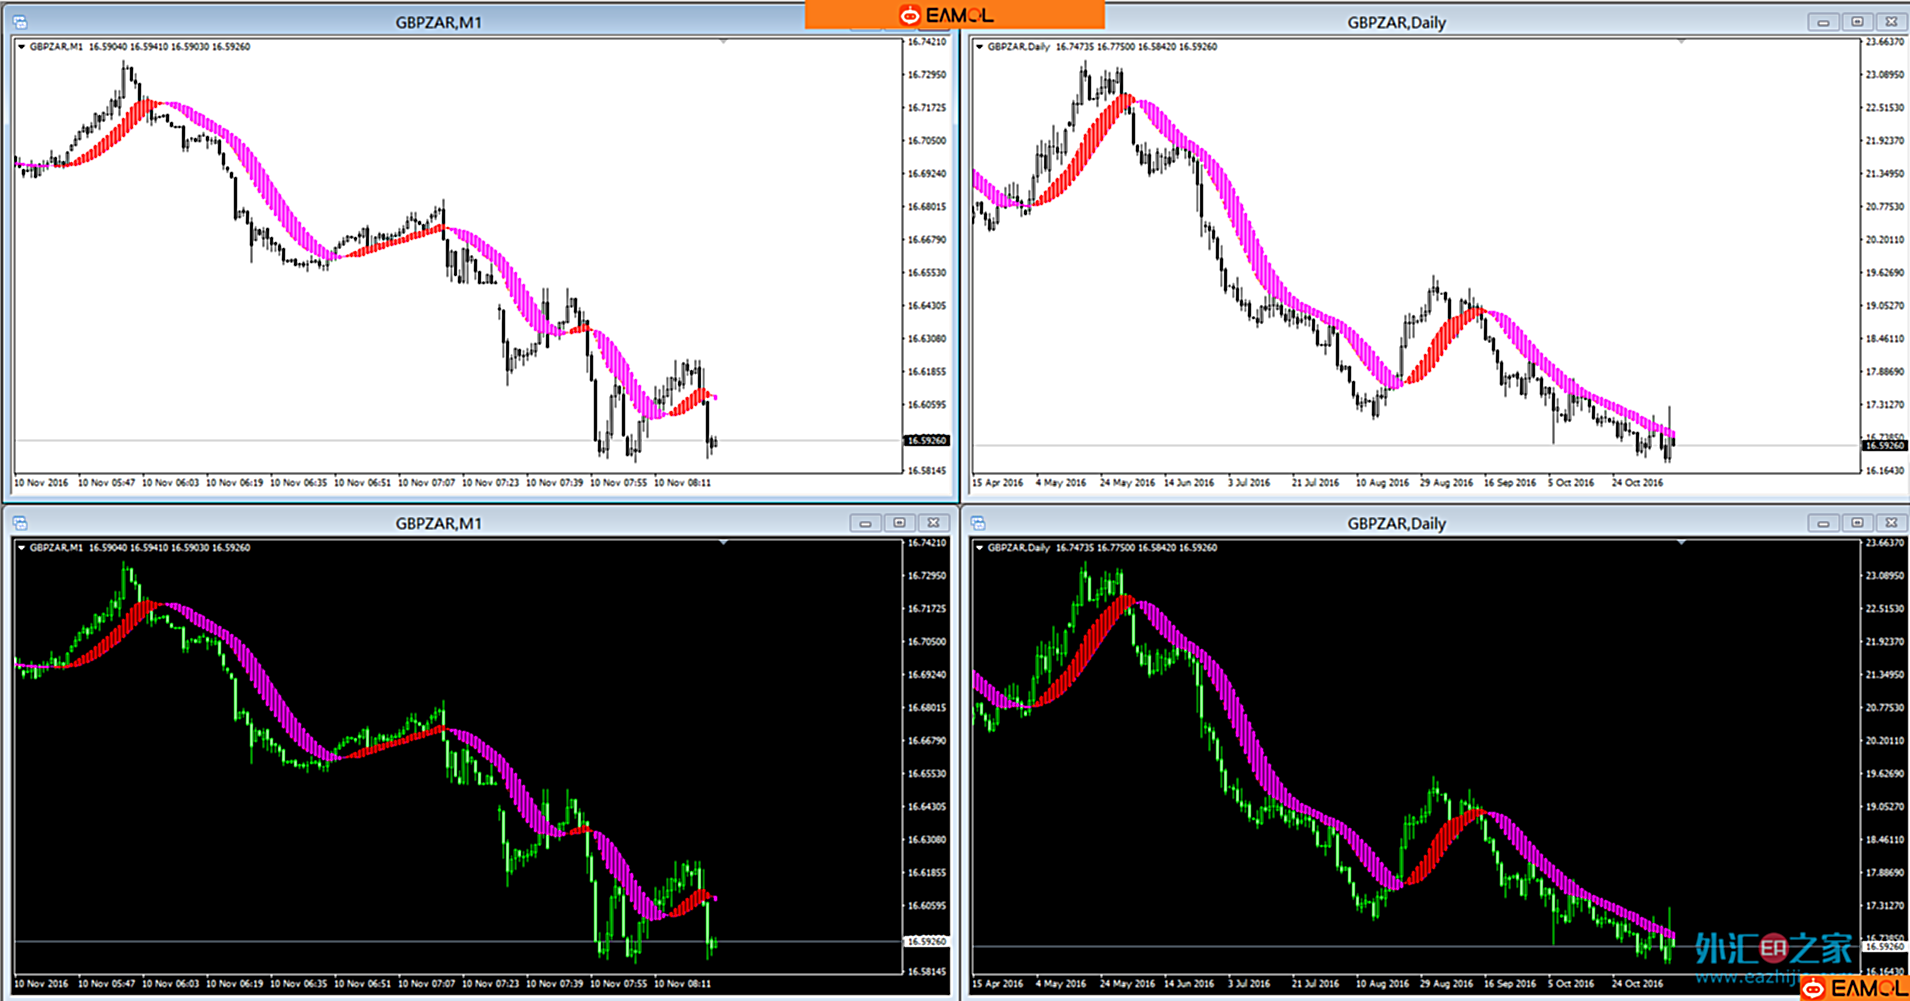Click price 20.20110 on black Daily chart axis
The image size is (1910, 1001).
[x=1885, y=741]
